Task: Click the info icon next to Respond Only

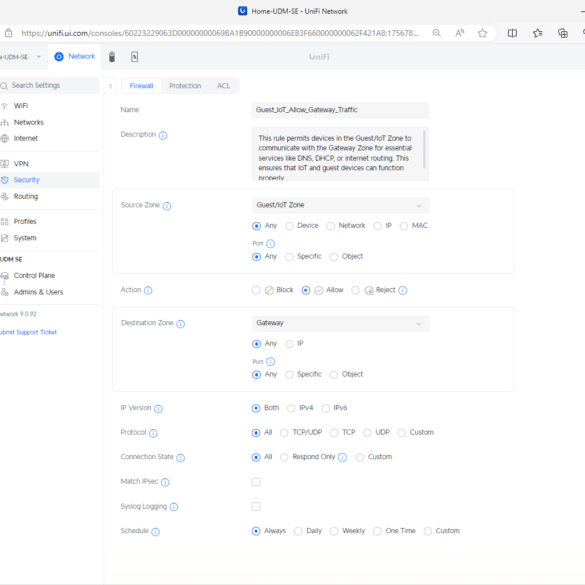Action: (342, 457)
